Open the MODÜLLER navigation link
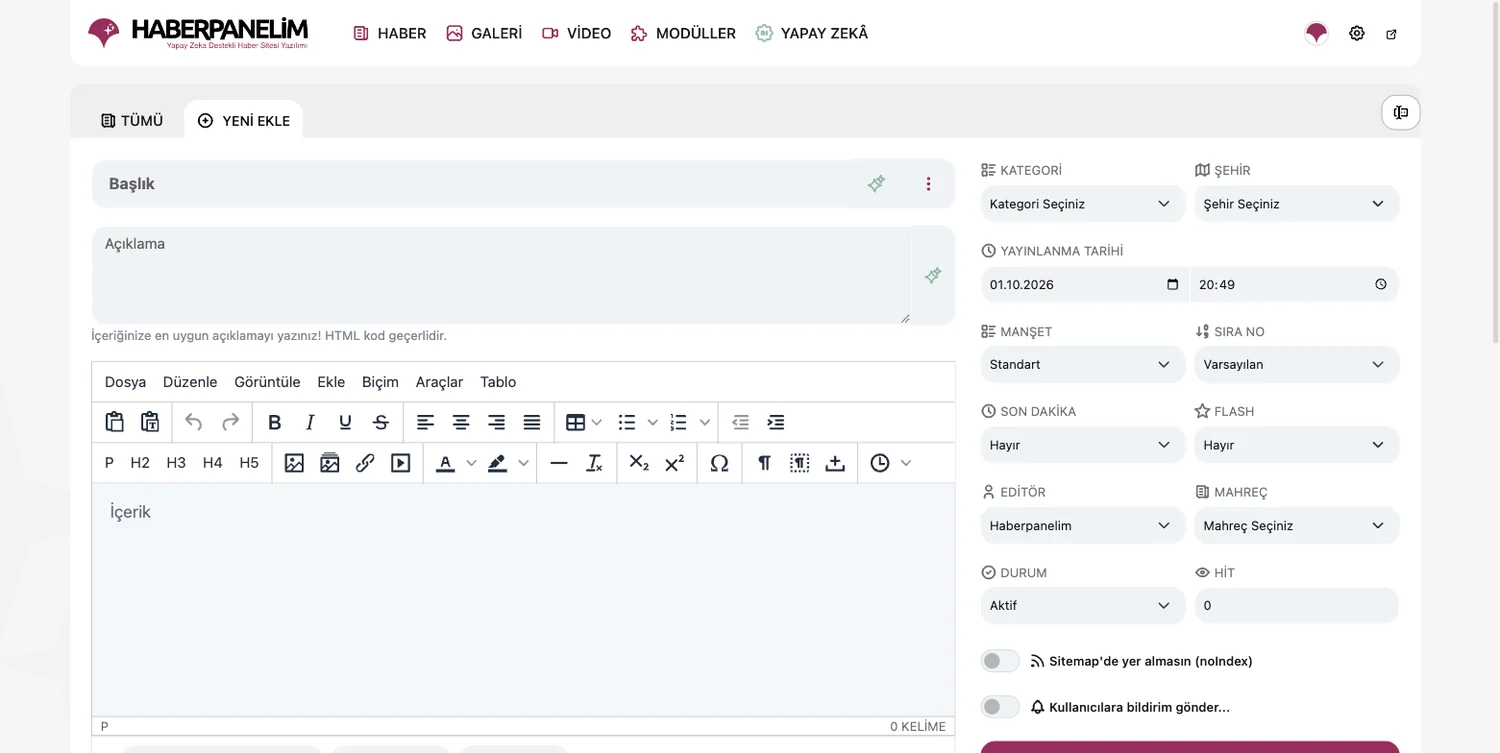Screen dimensions: 1500x753 (683, 33)
